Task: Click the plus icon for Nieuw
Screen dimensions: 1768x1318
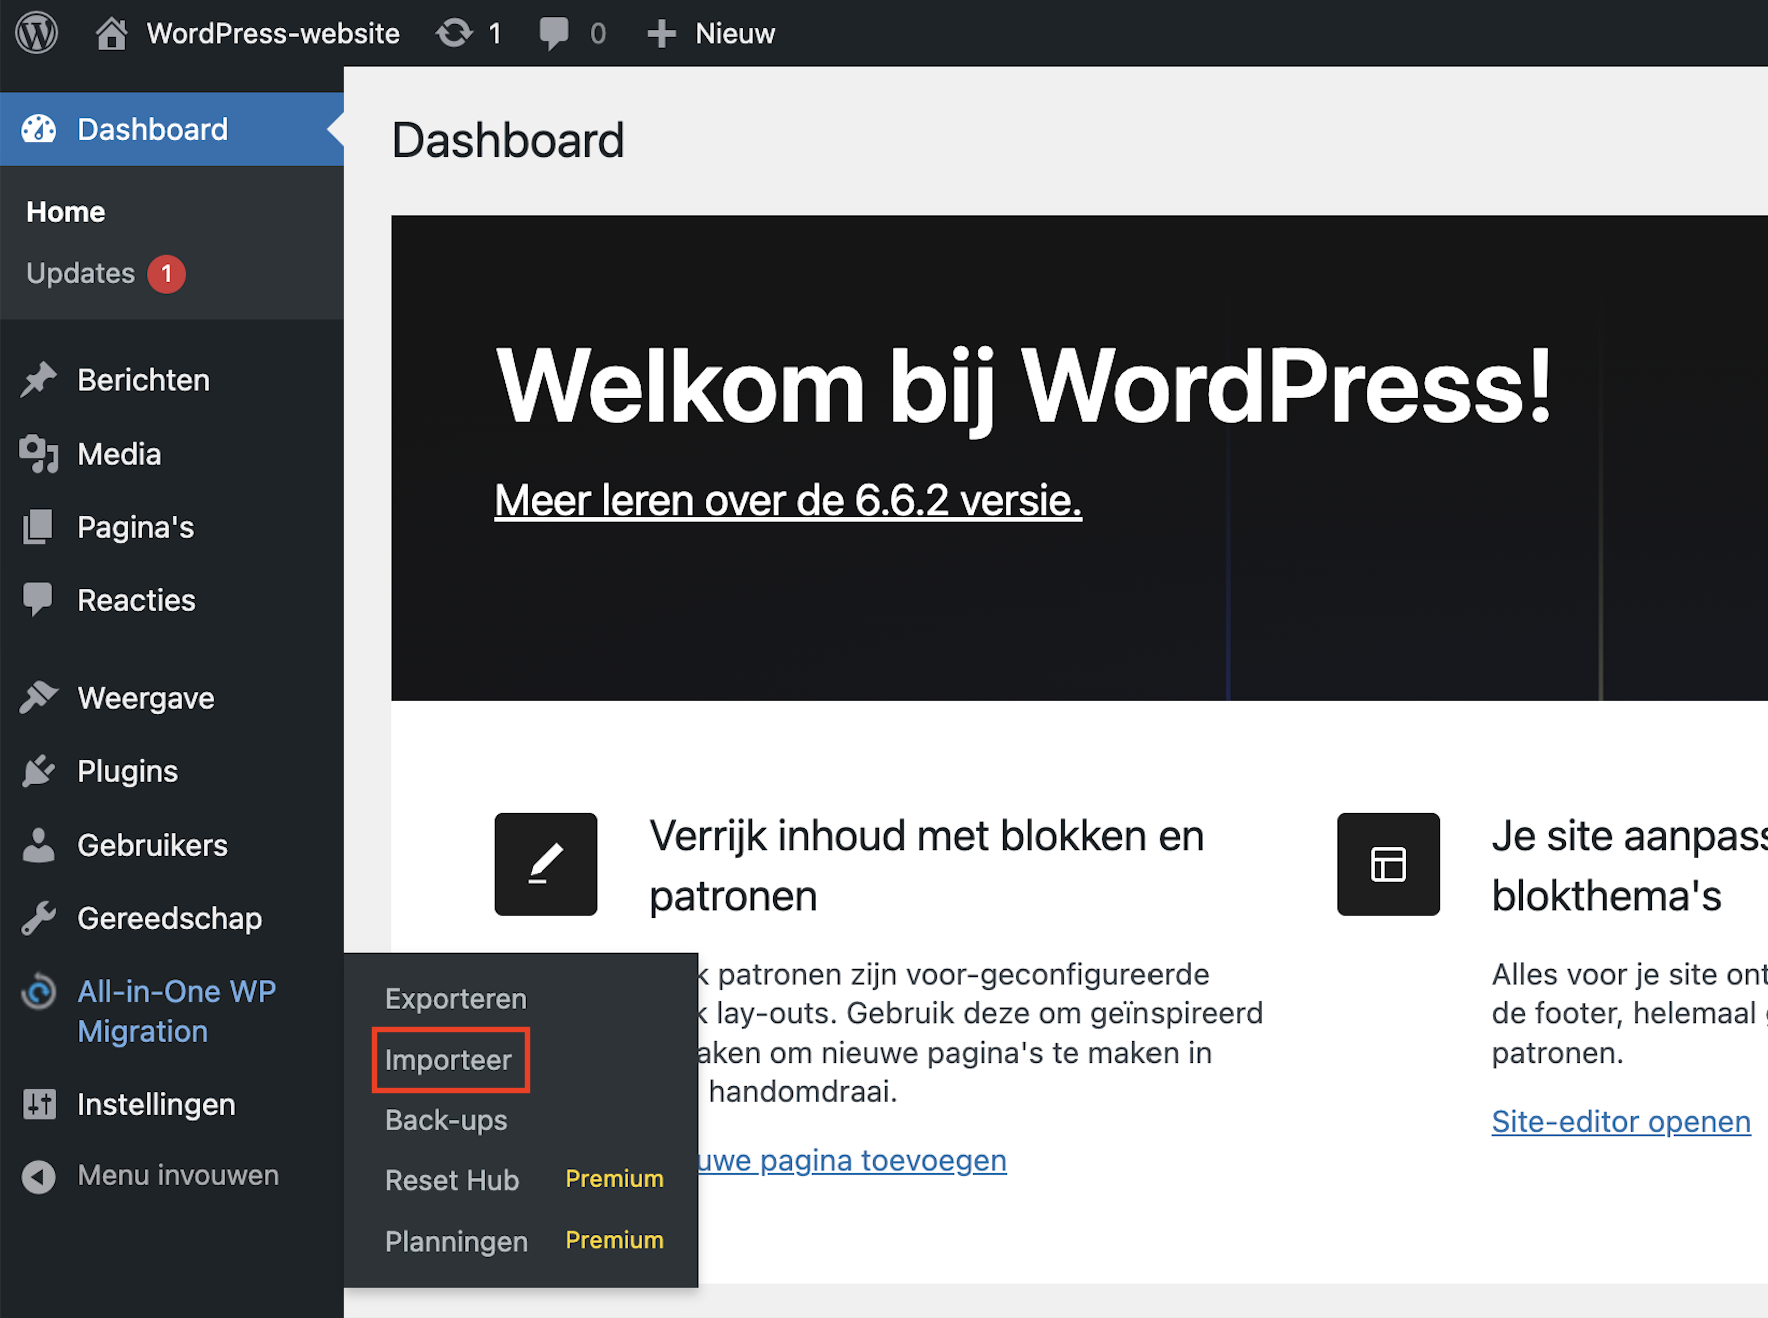Action: pos(661,33)
